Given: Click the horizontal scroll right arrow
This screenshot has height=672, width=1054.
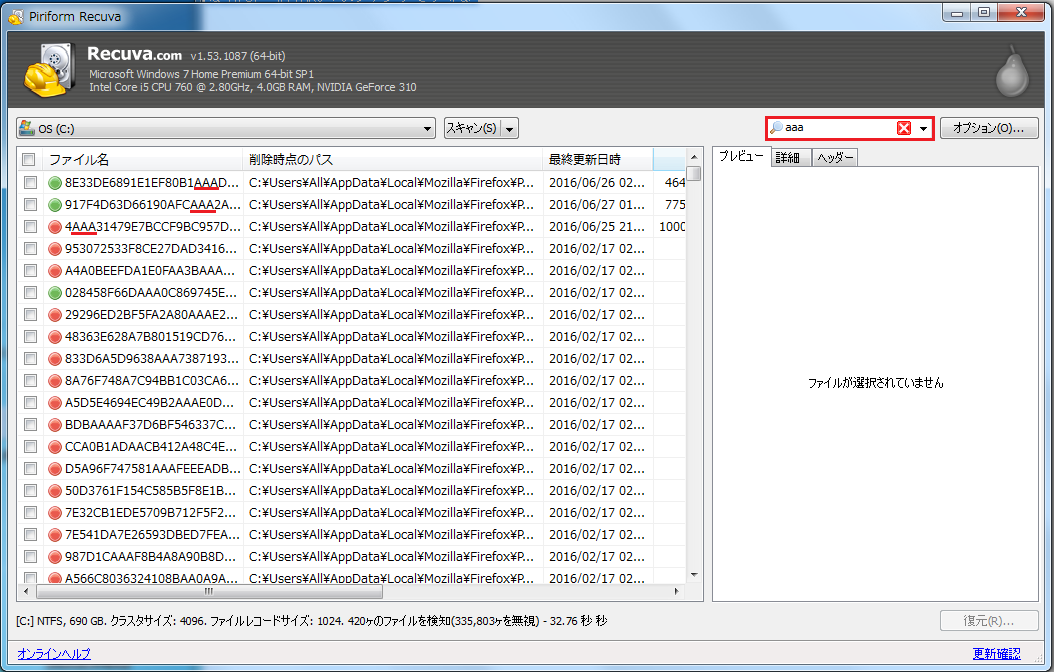Looking at the screenshot, I should pos(676,591).
